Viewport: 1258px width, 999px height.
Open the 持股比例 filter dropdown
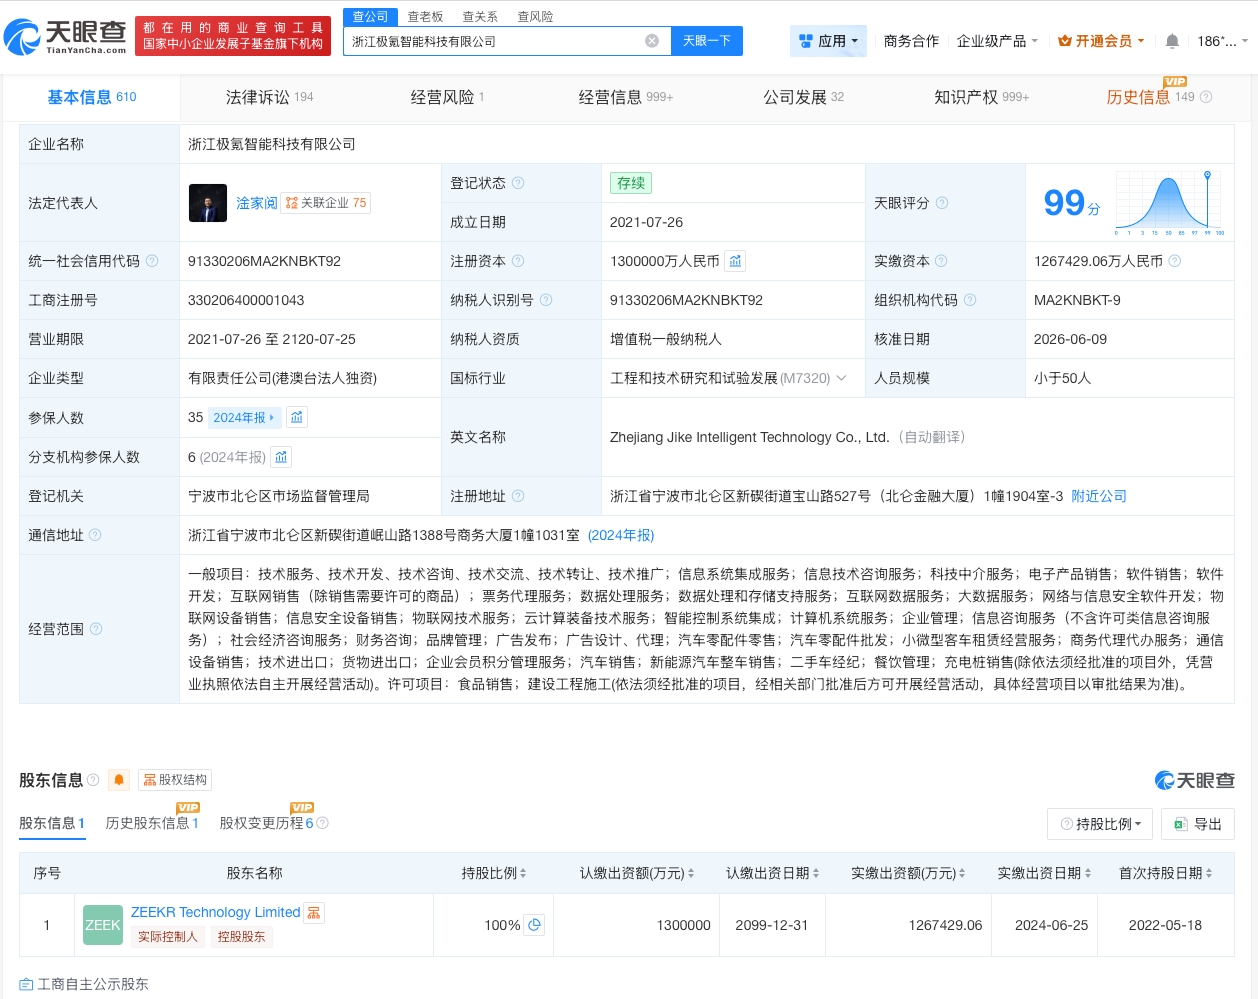click(1100, 824)
